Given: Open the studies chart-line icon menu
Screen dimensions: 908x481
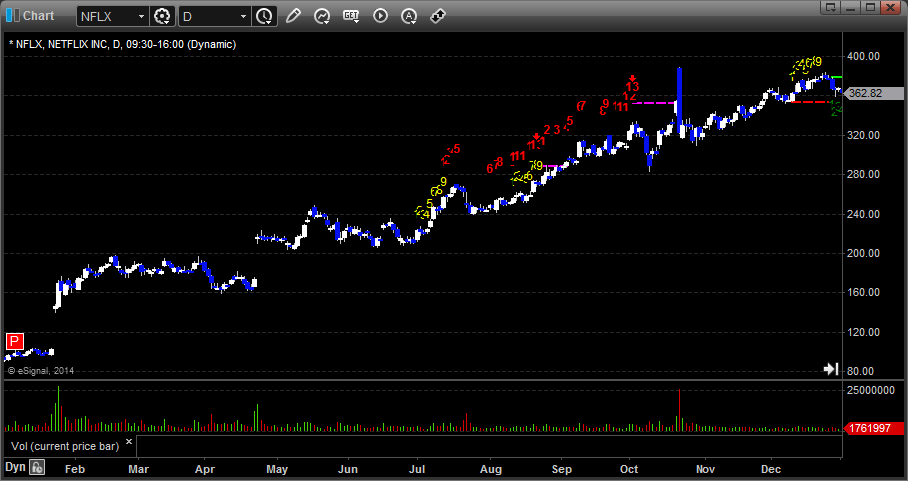Looking at the screenshot, I should click(x=322, y=16).
